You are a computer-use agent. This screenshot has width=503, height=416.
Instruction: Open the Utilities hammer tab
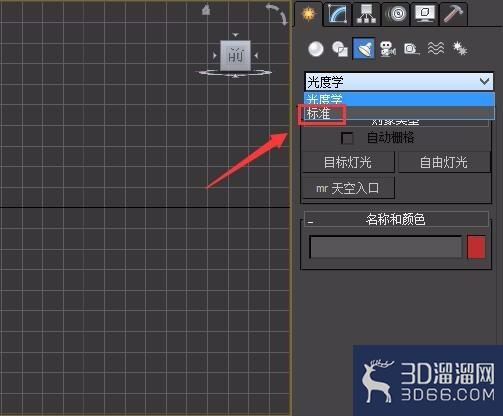coord(453,14)
